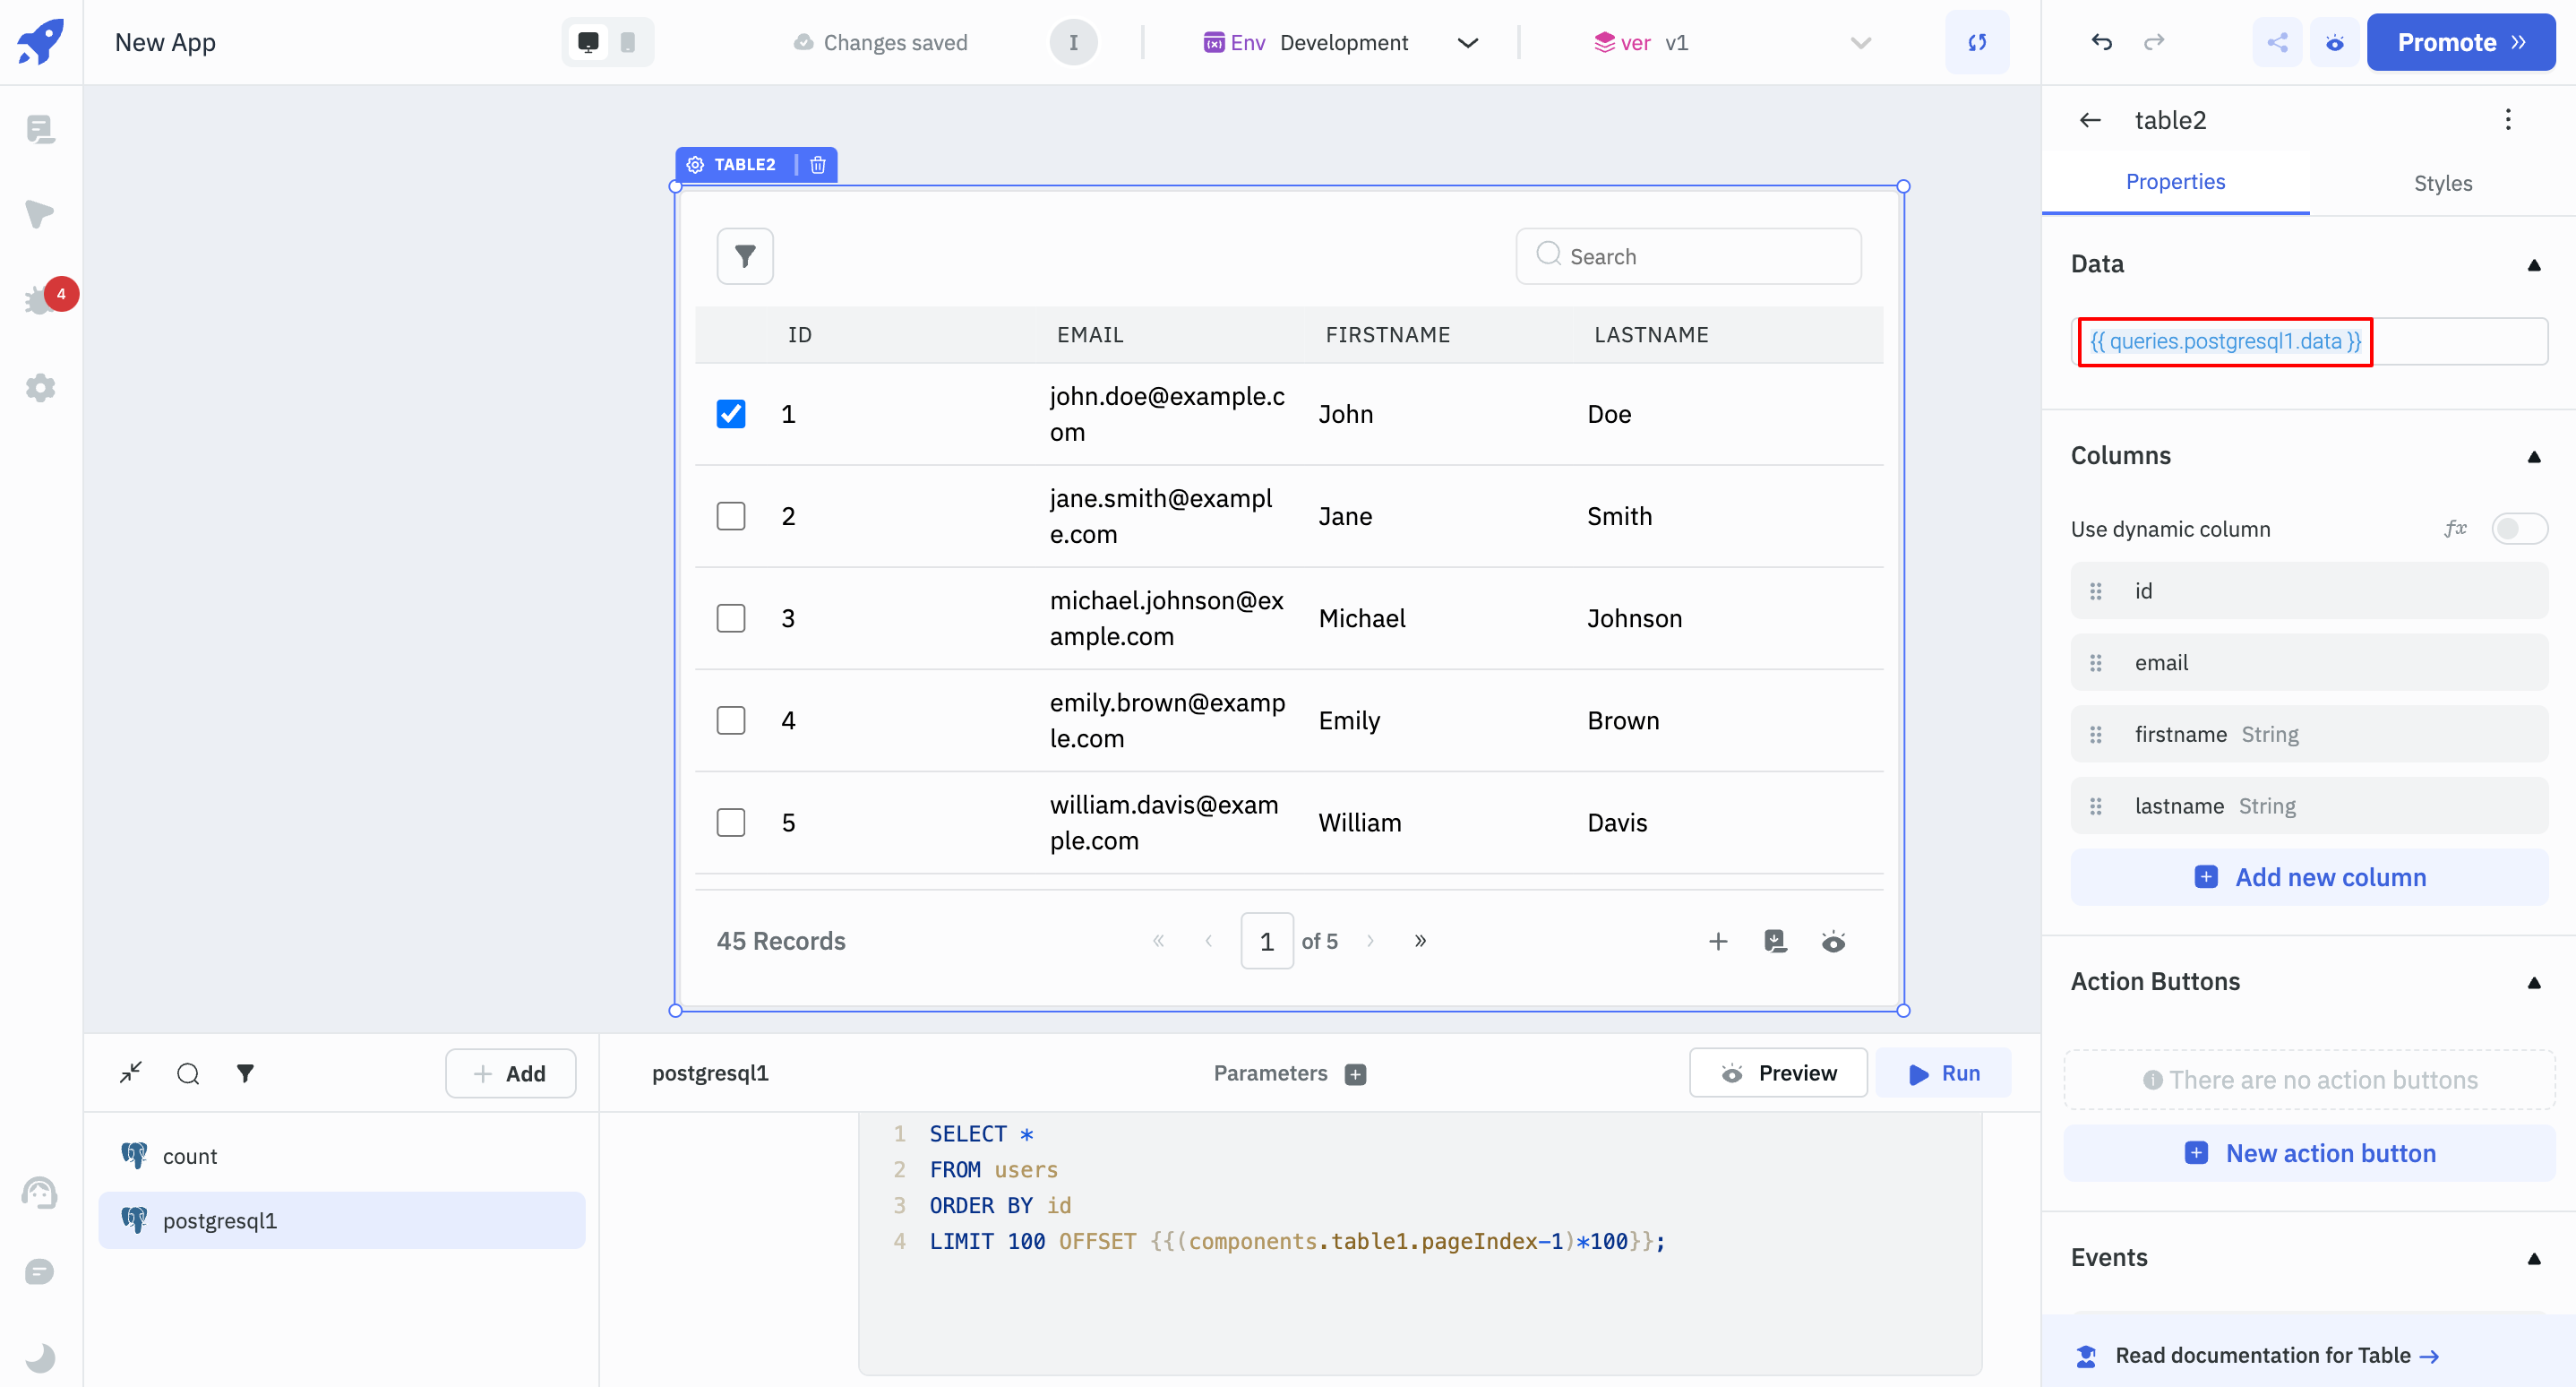Delete TABLE2 with the trash icon
This screenshot has width=2576, height=1387.
[817, 164]
